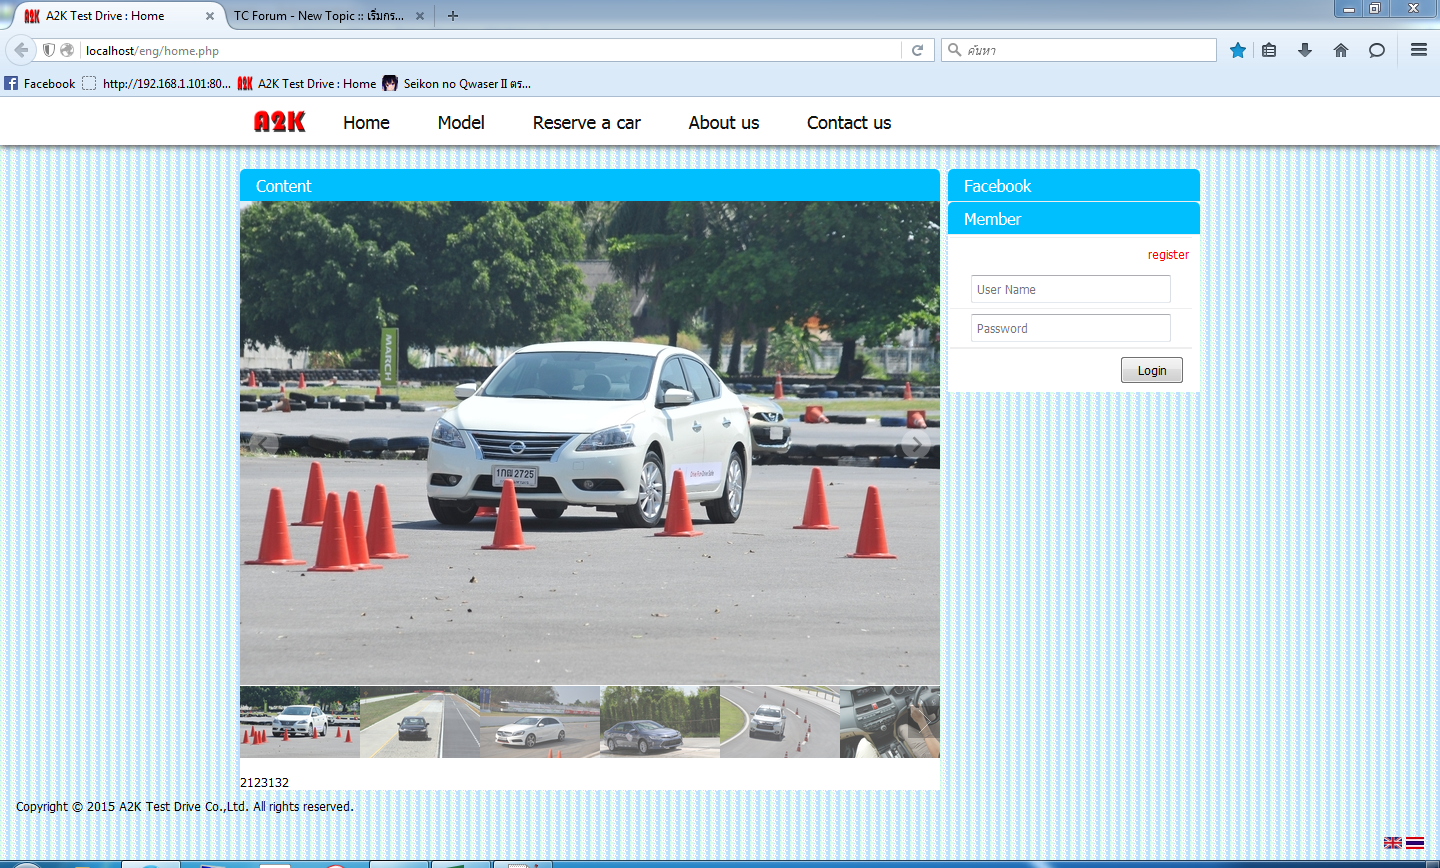Image resolution: width=1440 pixels, height=868 pixels.
Task: Click the large white Nissan slide image
Action: (590, 443)
